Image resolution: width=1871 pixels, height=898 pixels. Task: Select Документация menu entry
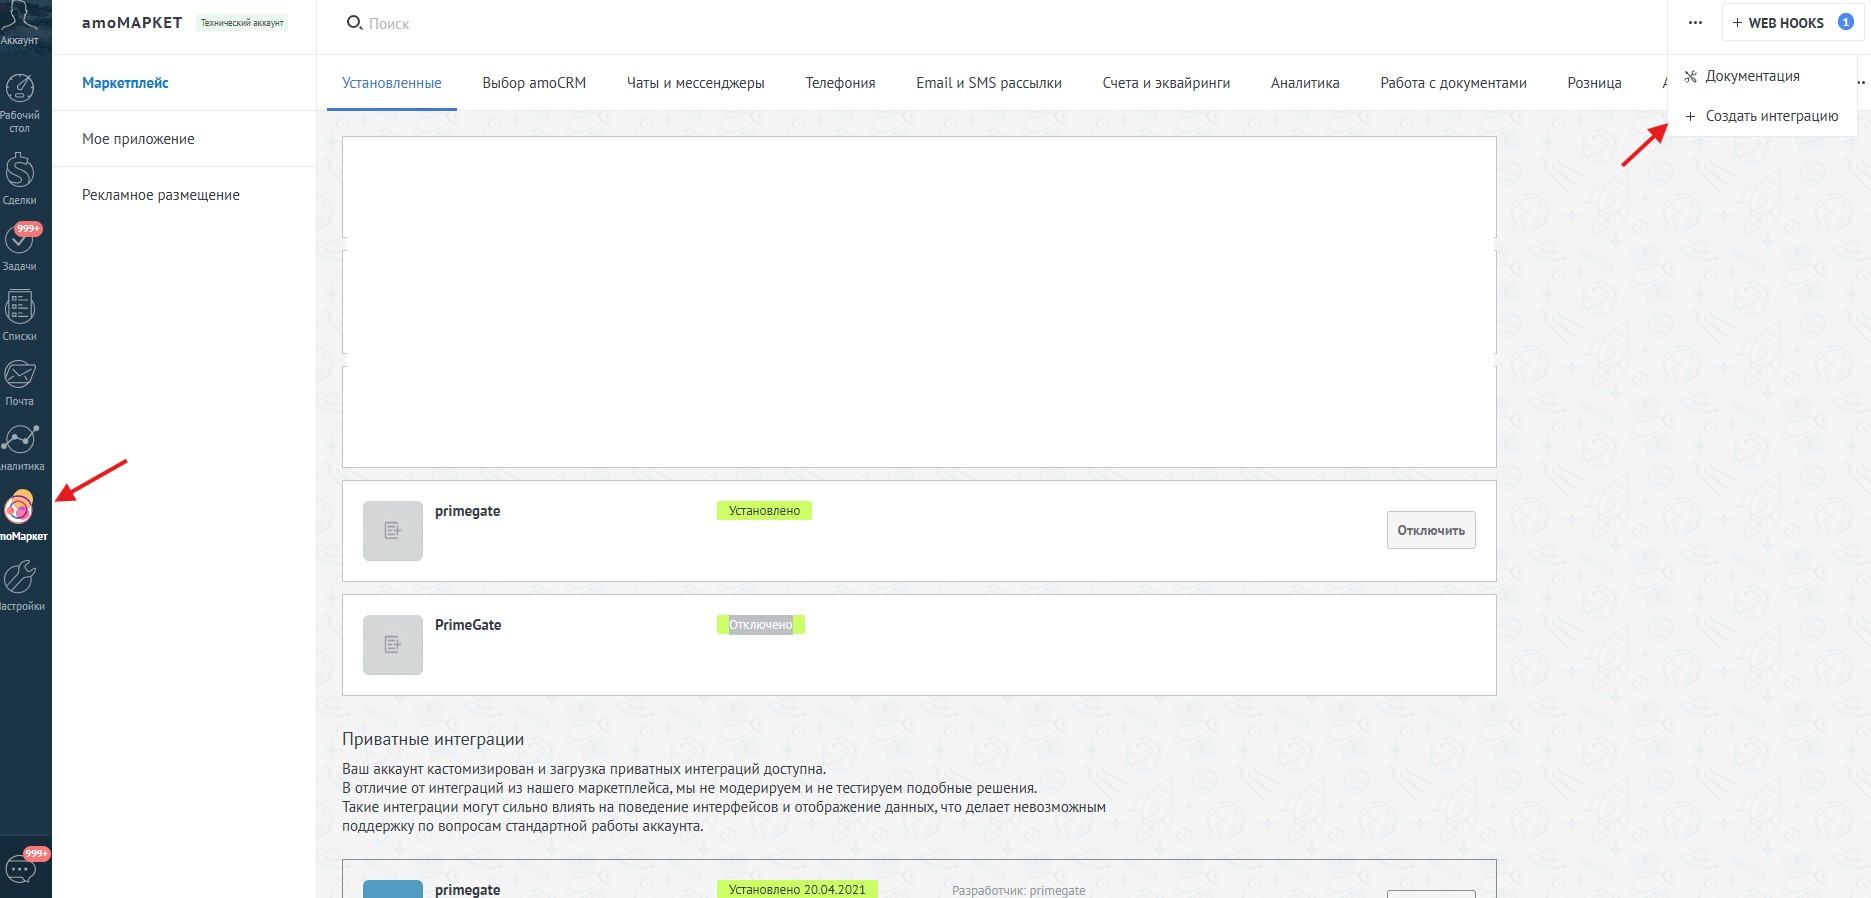pos(1762,76)
